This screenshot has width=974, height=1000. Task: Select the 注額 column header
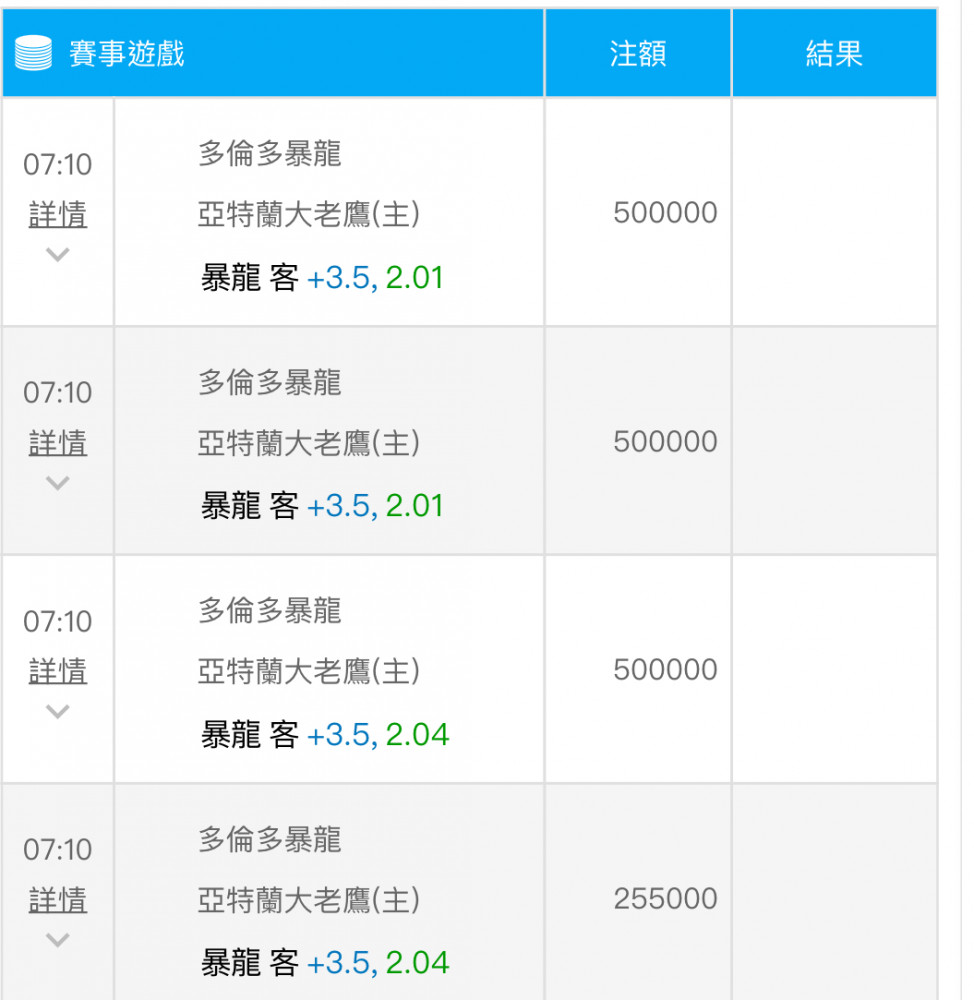(x=638, y=54)
